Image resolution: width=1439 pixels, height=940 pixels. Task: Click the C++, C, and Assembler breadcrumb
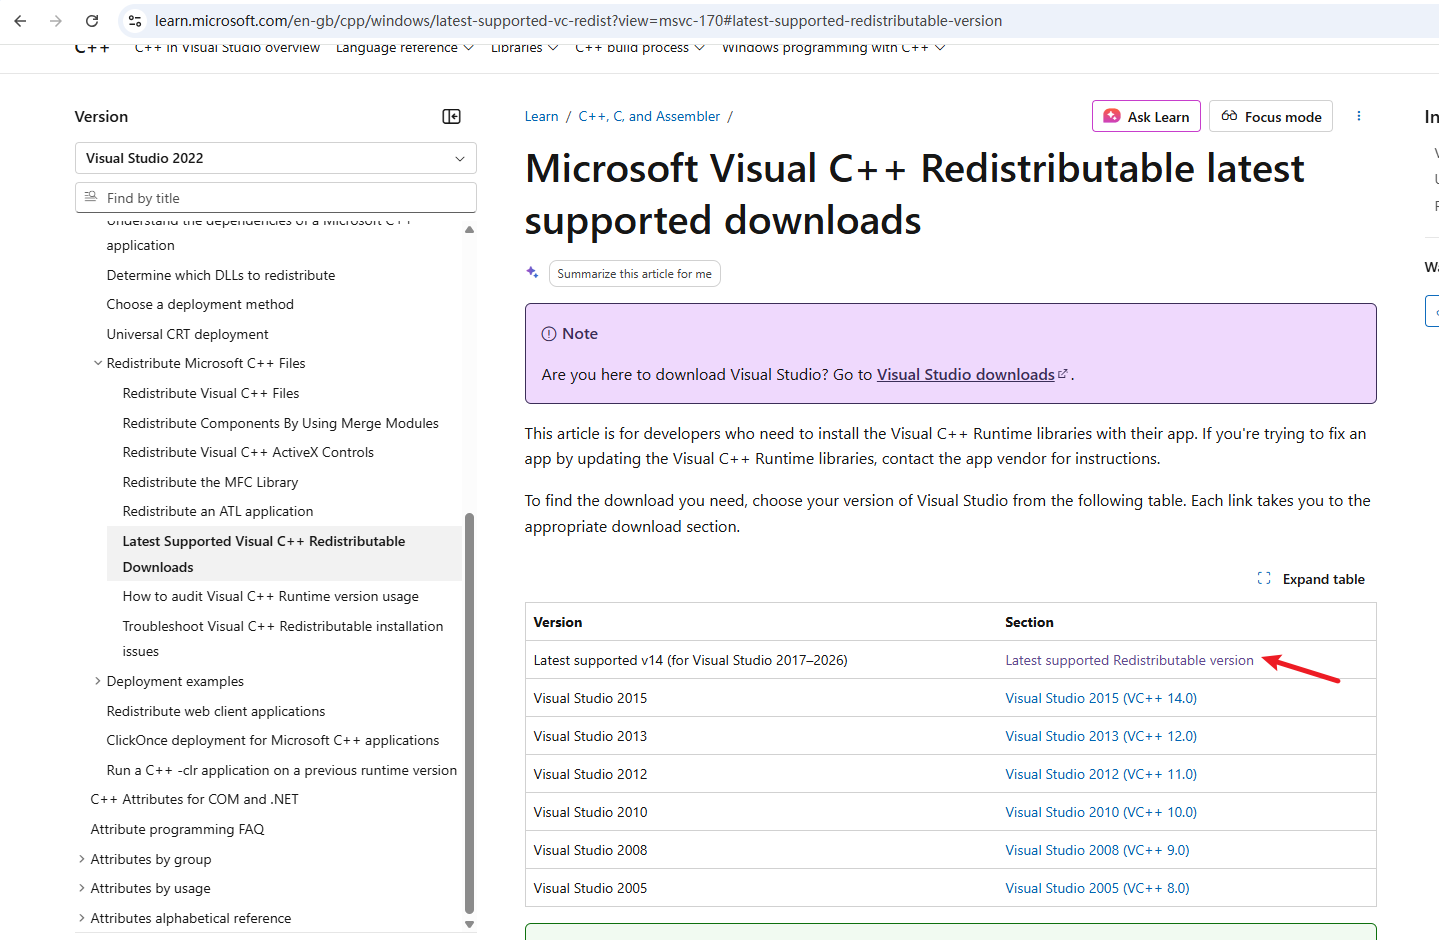click(649, 116)
